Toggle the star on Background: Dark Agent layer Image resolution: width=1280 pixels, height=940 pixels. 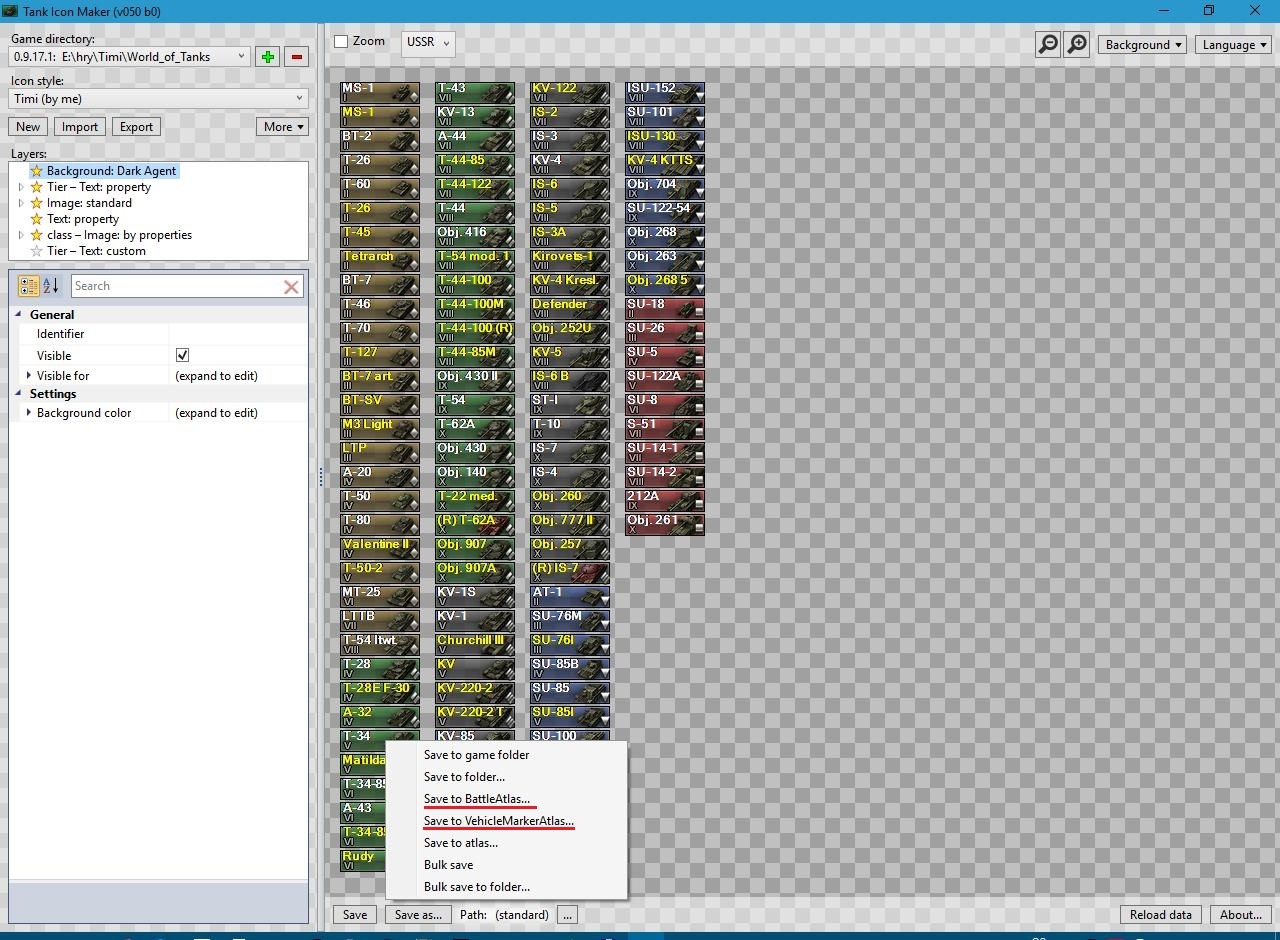[37, 171]
